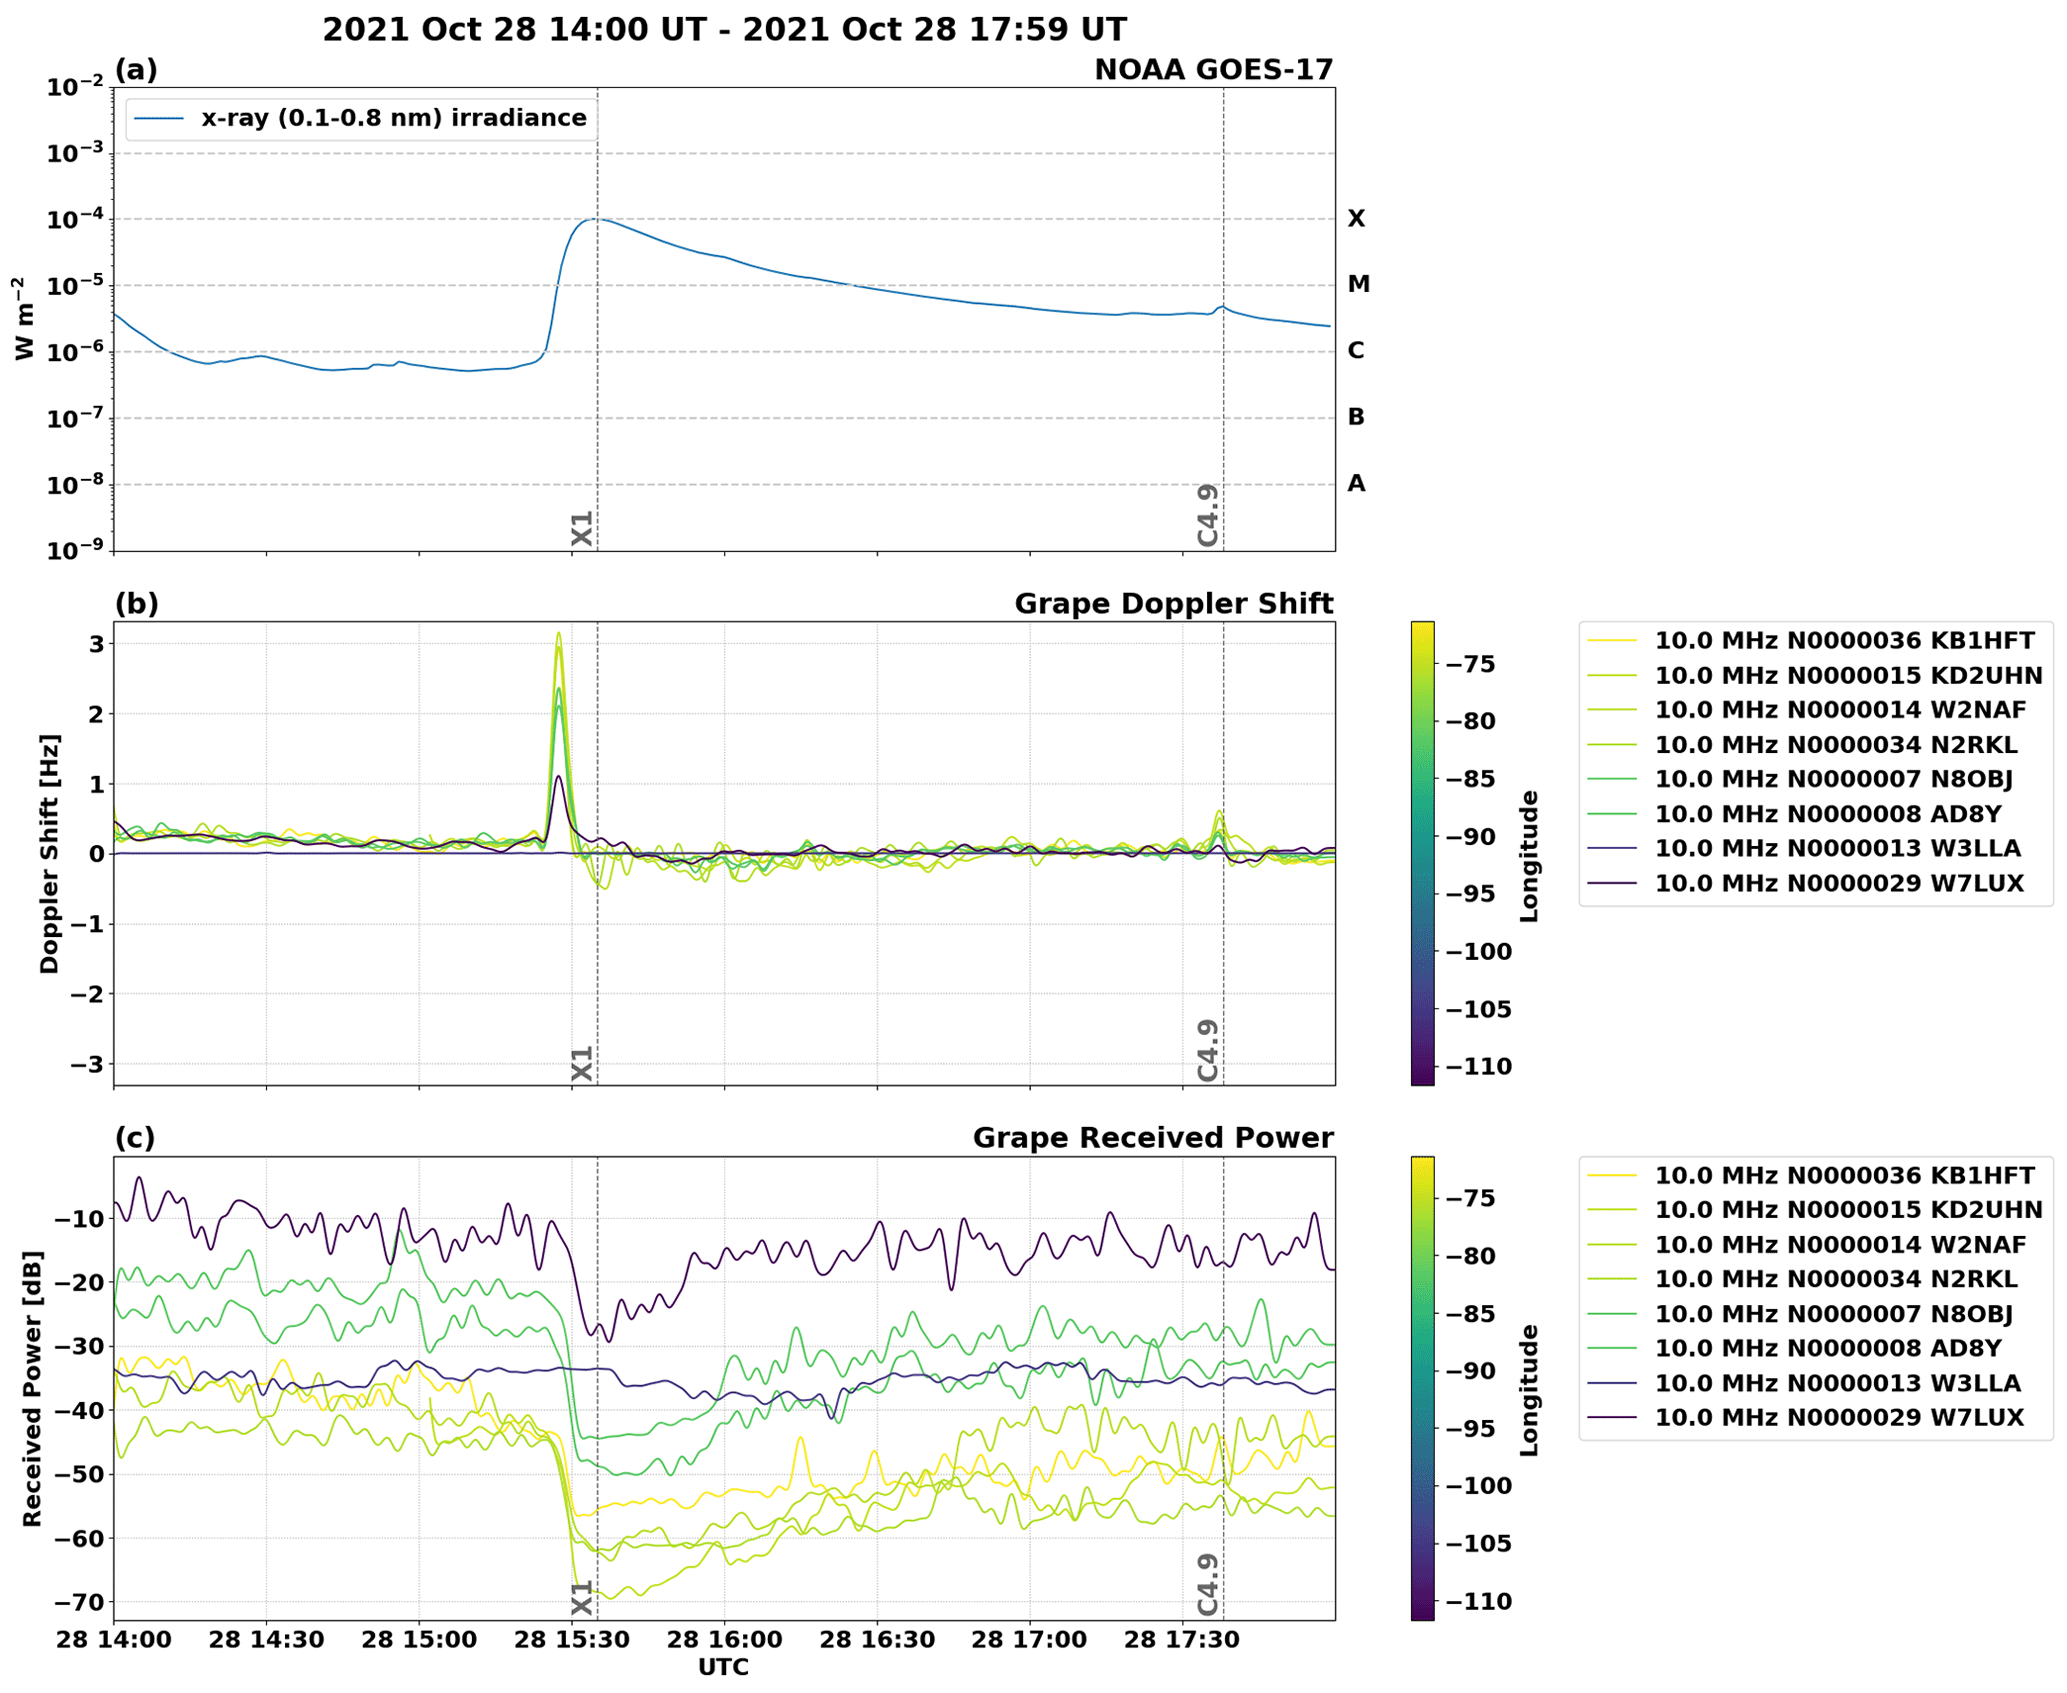Click the UTC x-axis label
Viewport: 2067px width, 1693px height.
pos(723,1667)
